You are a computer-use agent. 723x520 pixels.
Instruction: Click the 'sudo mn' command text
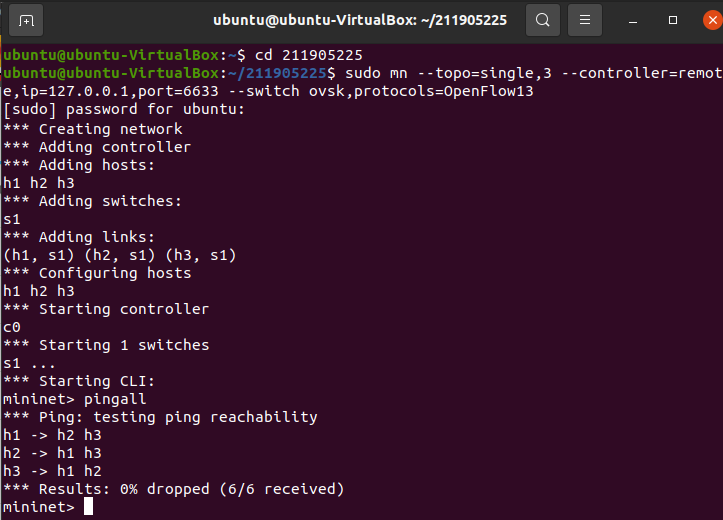pyautogui.click(x=376, y=73)
